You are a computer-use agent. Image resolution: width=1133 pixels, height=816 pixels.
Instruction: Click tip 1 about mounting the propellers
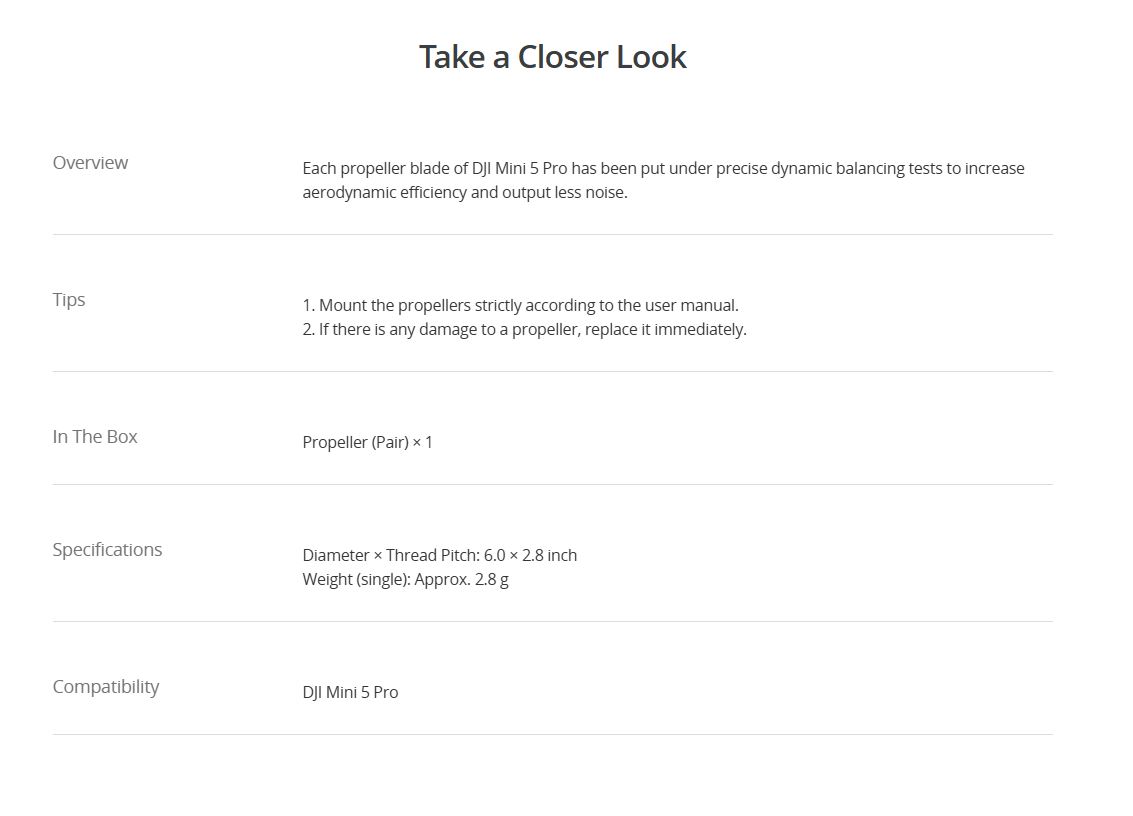[x=520, y=305]
